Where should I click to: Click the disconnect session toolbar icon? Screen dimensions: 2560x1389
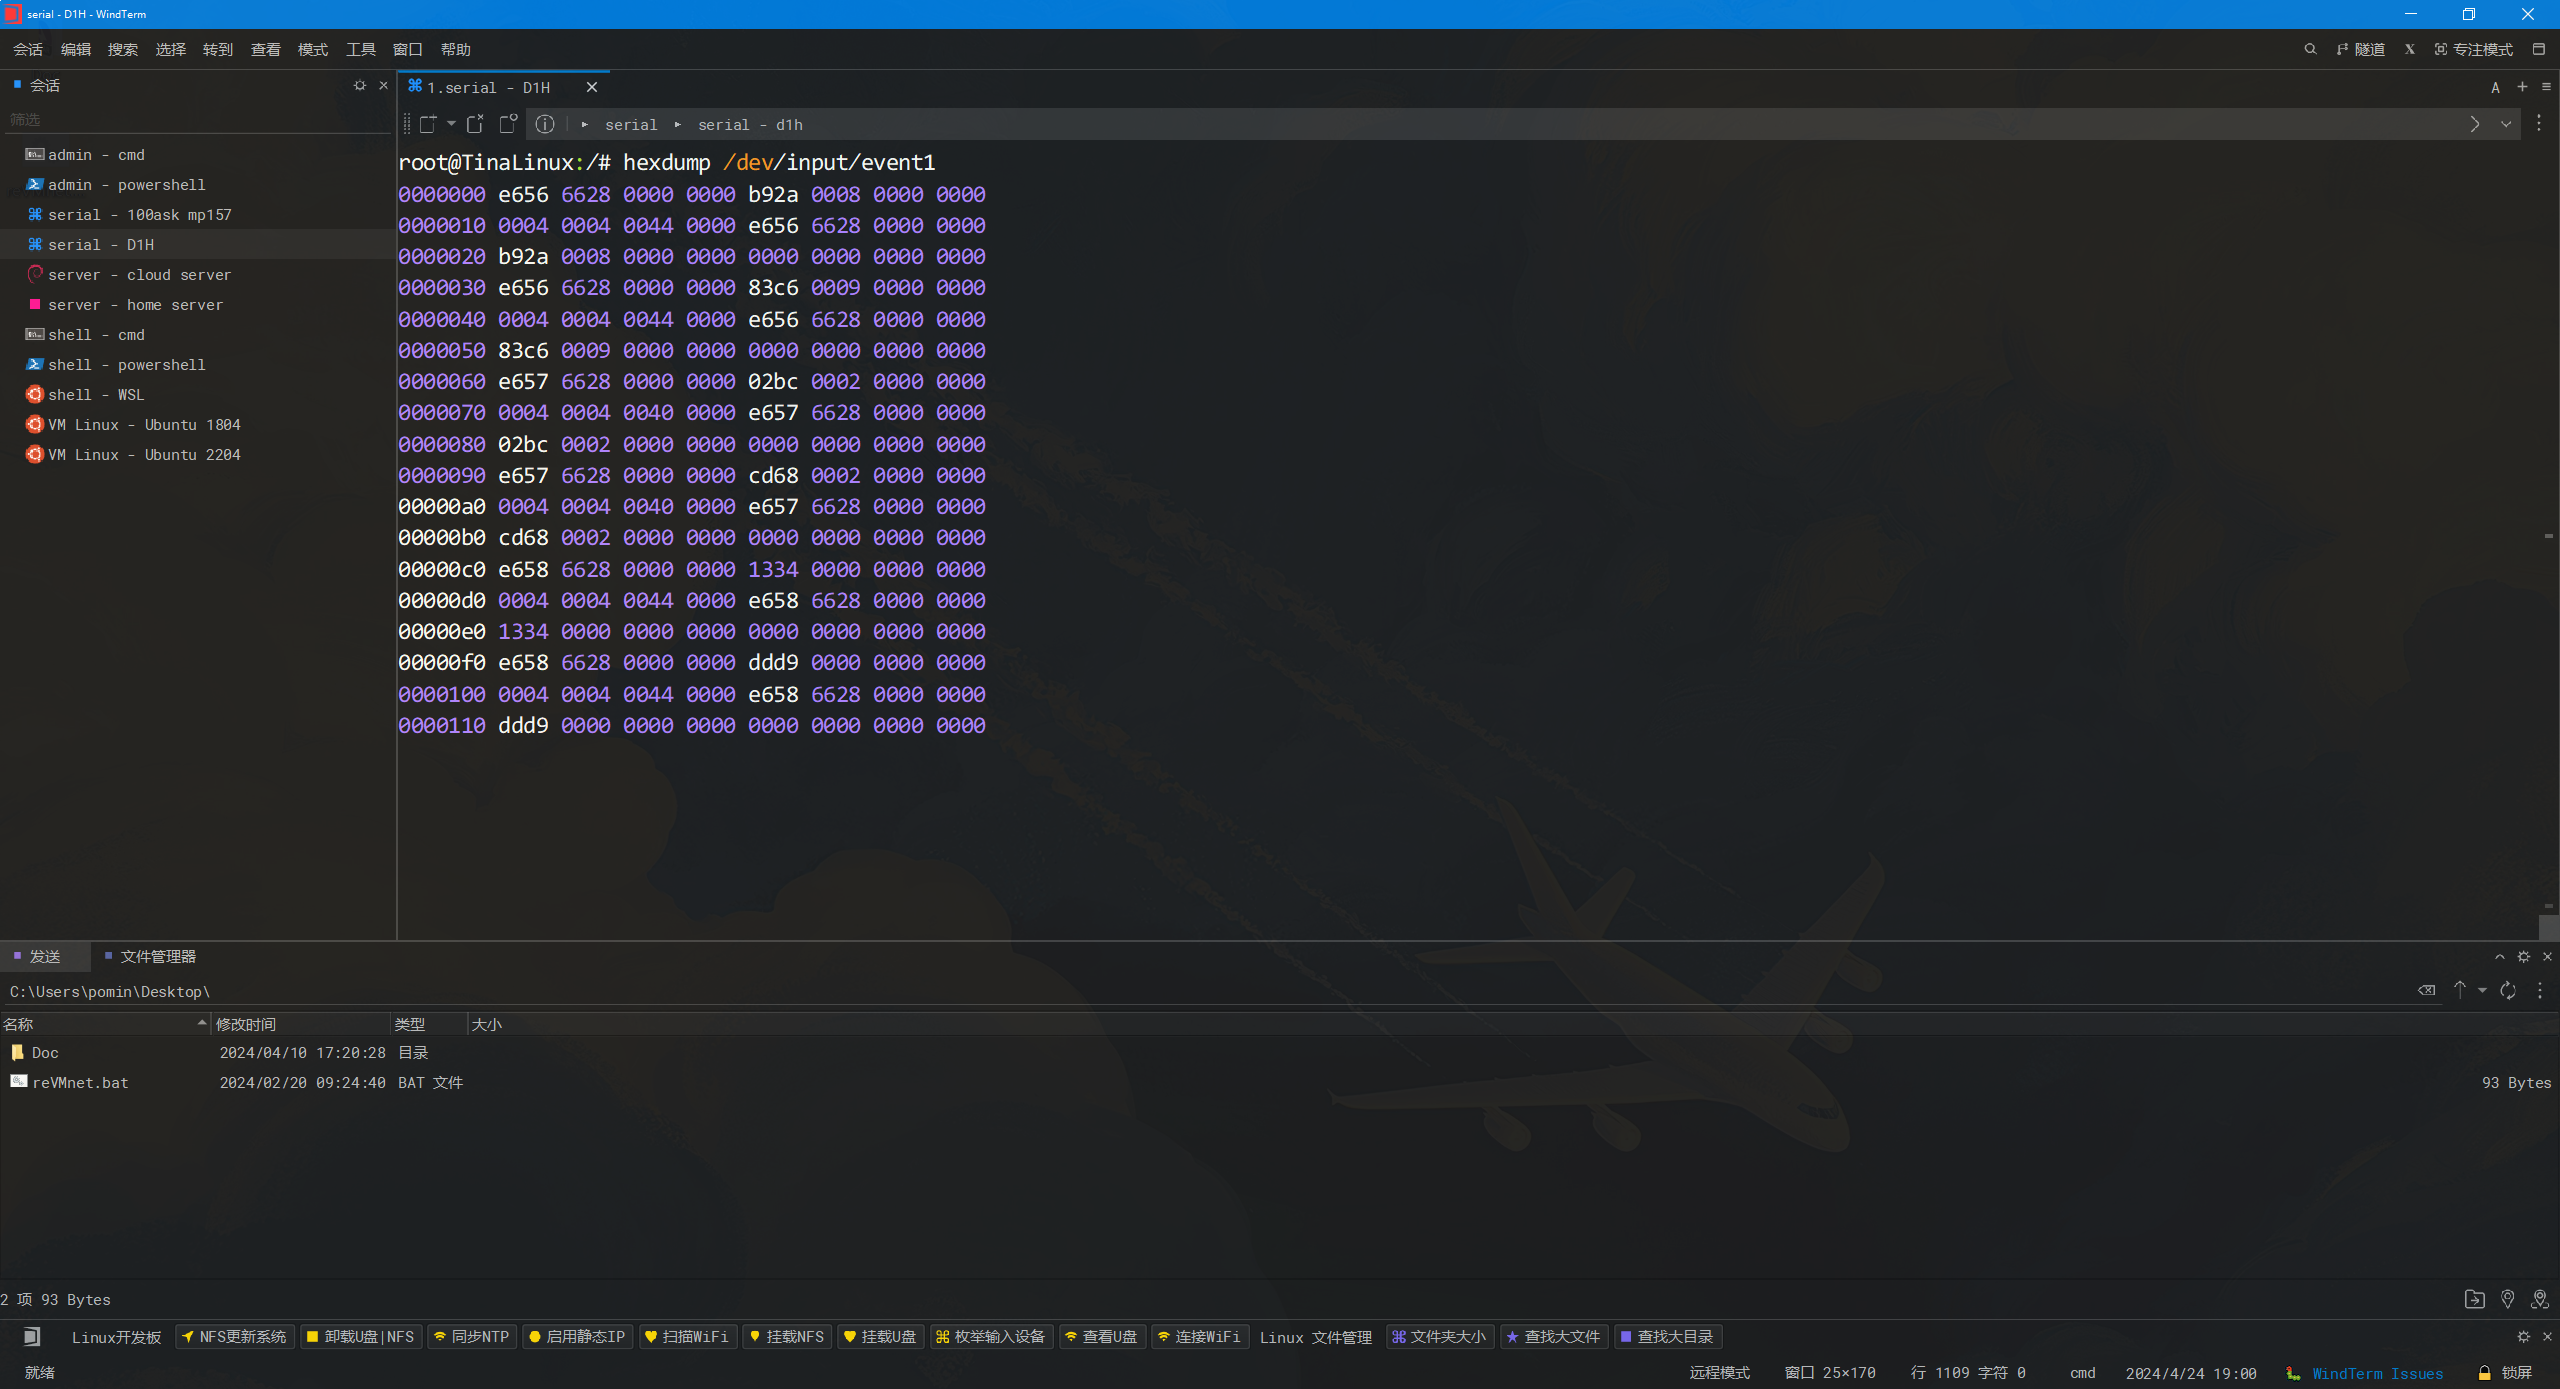475,124
